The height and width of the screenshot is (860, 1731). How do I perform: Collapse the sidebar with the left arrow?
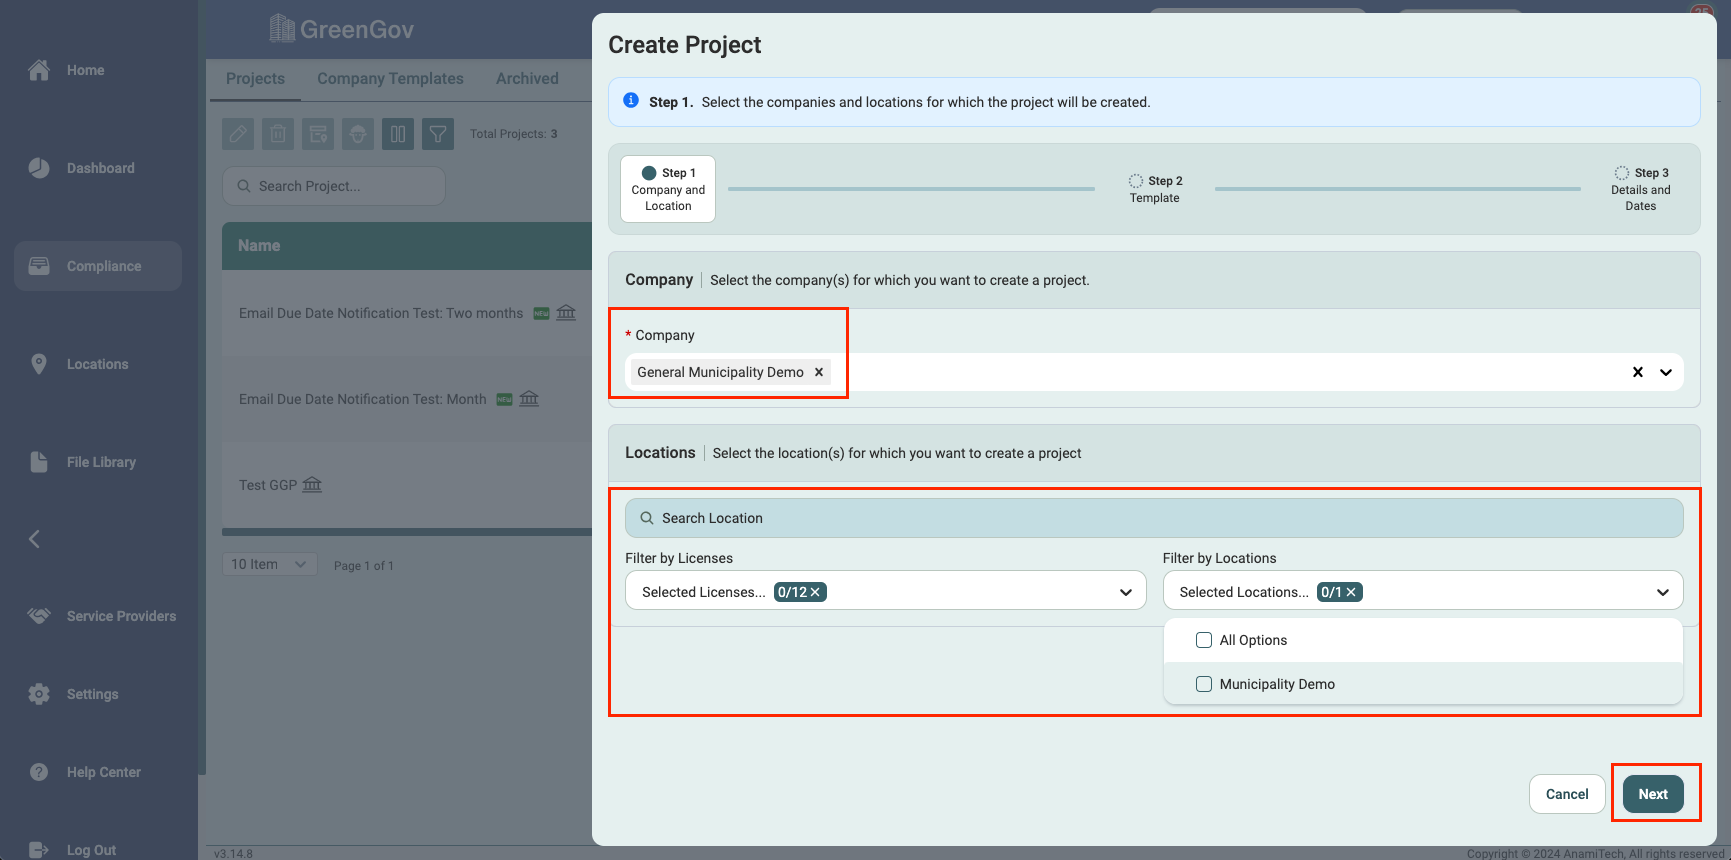coord(35,539)
